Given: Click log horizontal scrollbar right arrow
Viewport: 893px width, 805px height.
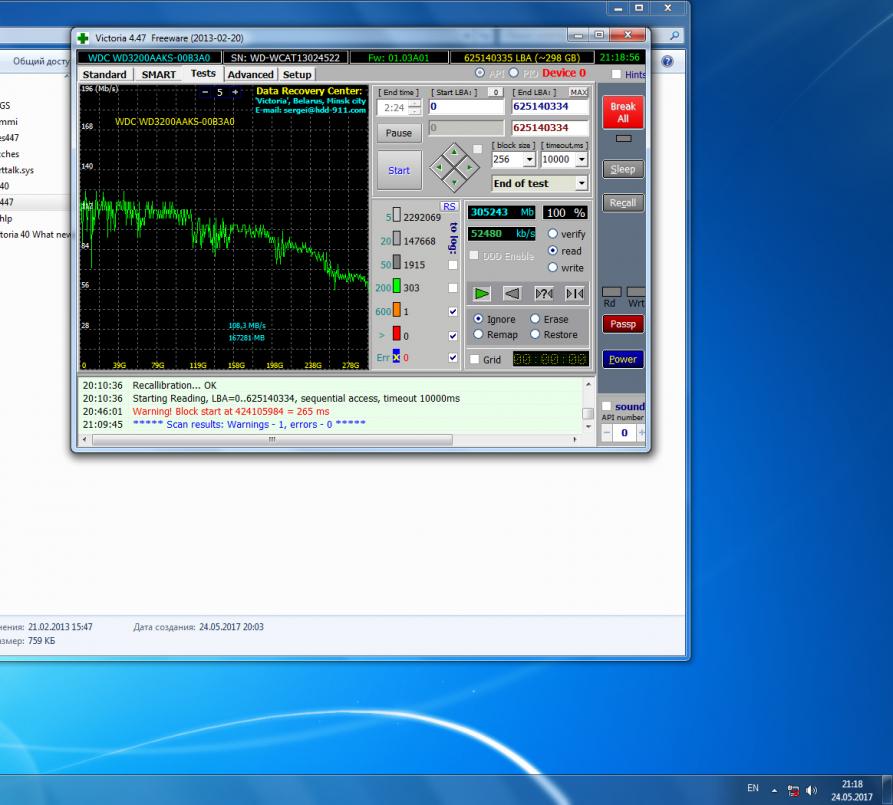Looking at the screenshot, I should click(575, 439).
